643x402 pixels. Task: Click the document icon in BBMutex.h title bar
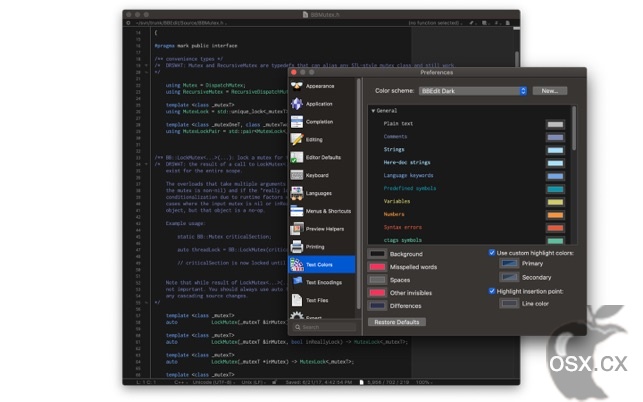pos(305,14)
